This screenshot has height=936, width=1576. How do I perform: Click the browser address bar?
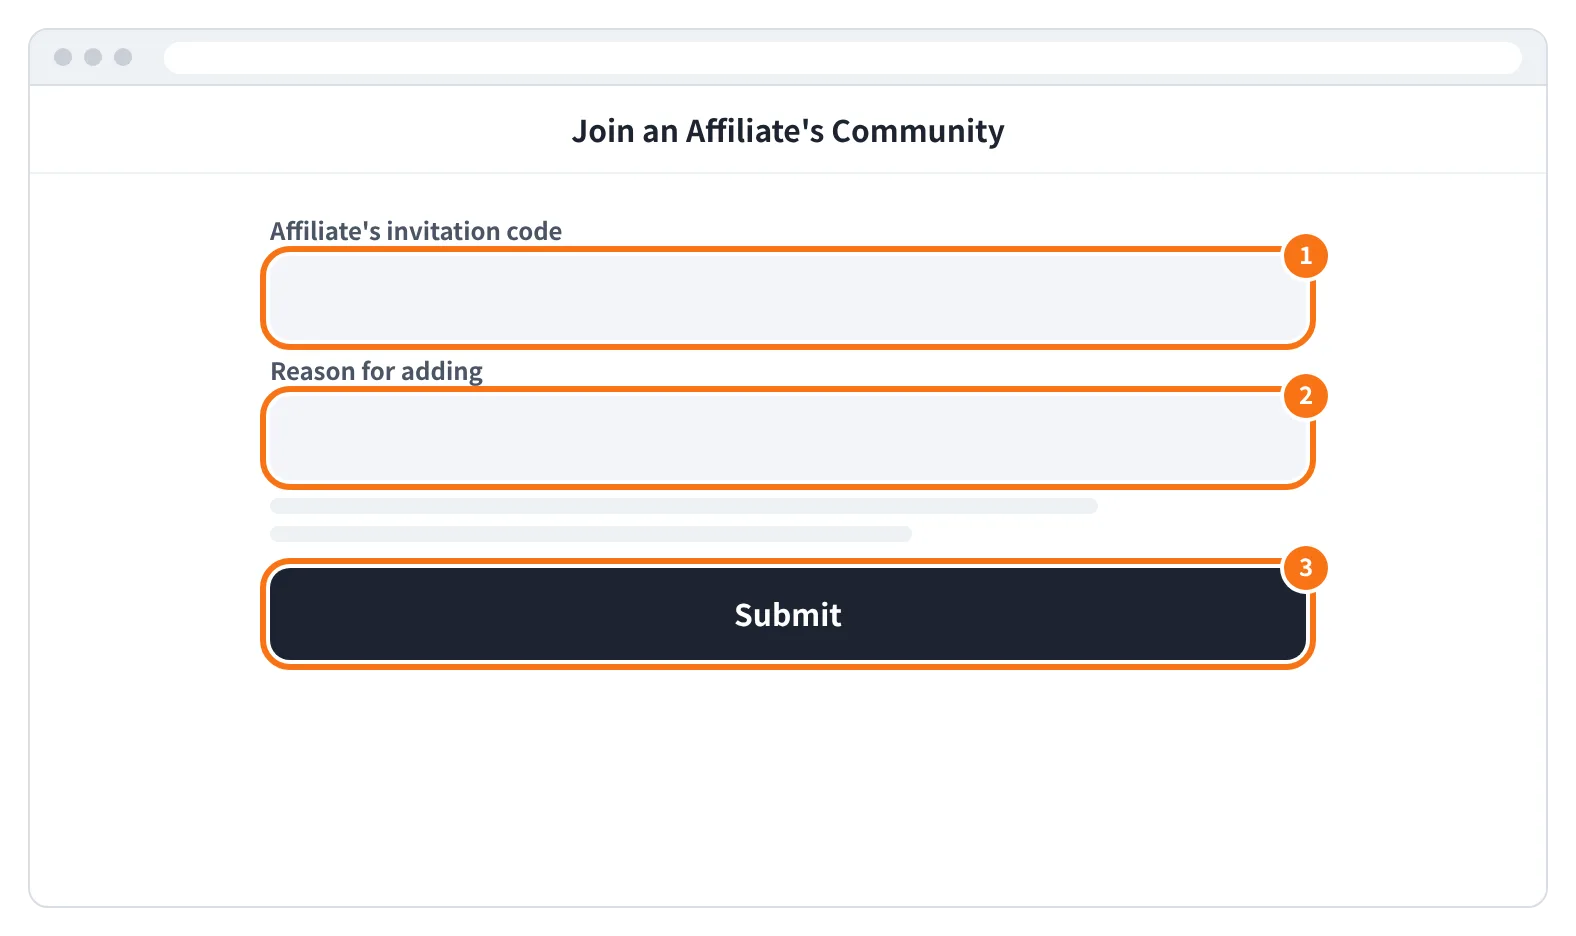point(842,57)
